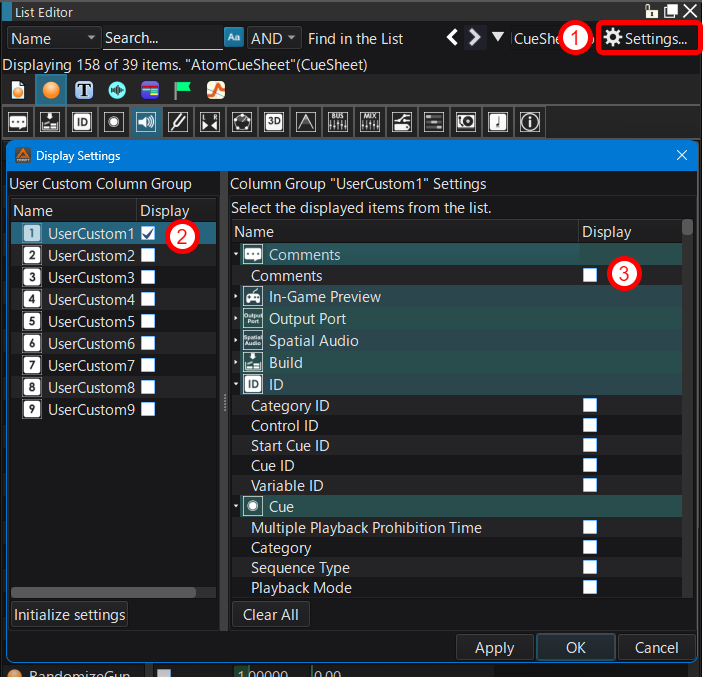Select the Track 'T' filter icon

[84, 90]
